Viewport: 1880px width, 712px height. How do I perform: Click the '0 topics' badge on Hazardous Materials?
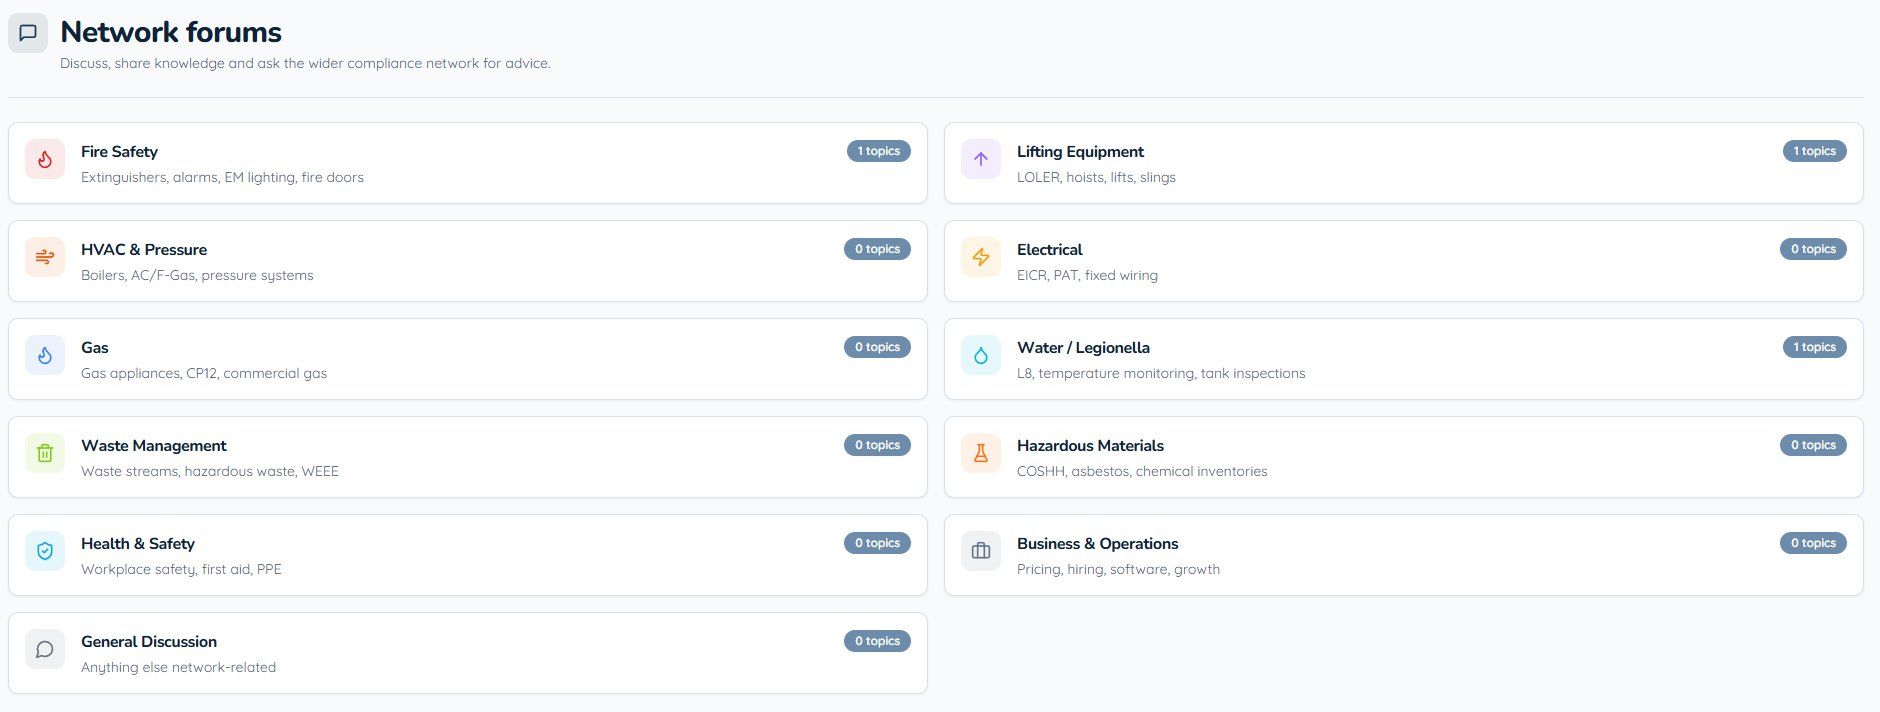pyautogui.click(x=1813, y=445)
